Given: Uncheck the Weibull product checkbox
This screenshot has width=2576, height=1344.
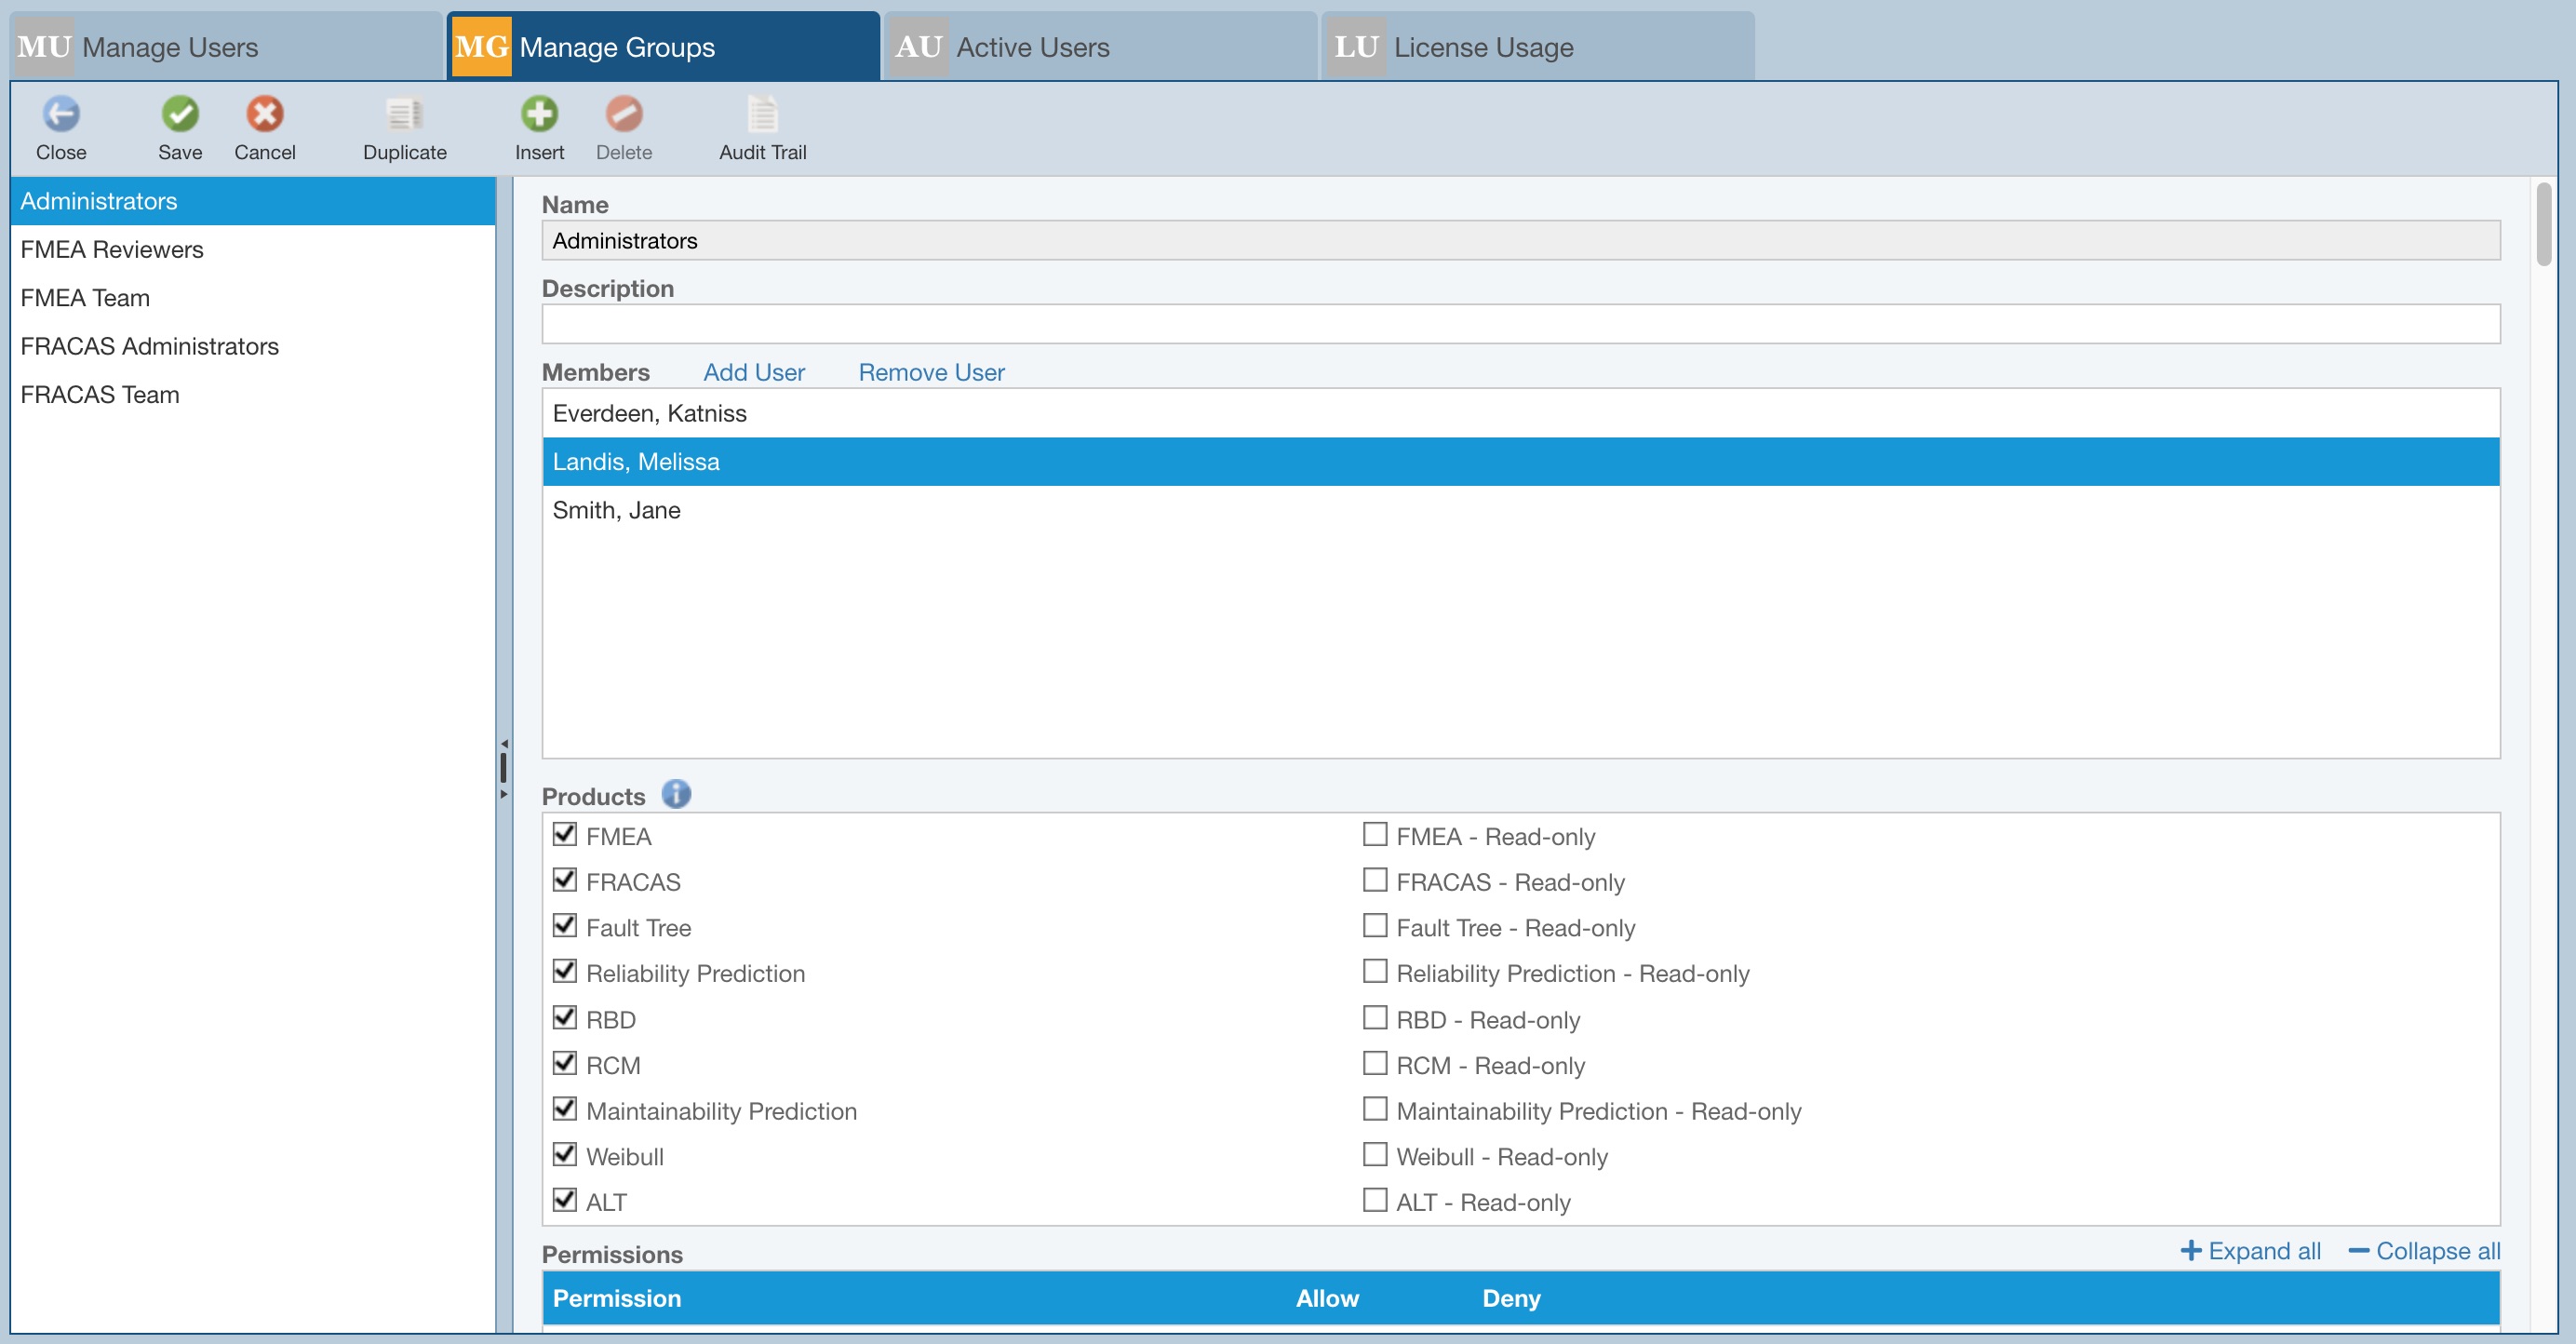Looking at the screenshot, I should (565, 1155).
